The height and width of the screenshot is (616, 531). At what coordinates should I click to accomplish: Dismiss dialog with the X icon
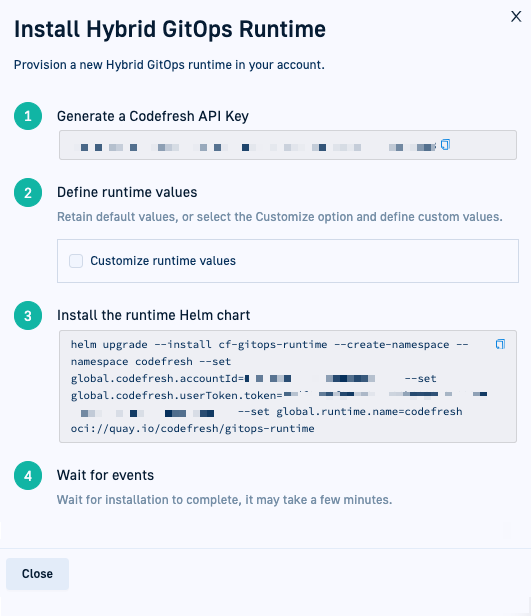pyautogui.click(x=516, y=16)
